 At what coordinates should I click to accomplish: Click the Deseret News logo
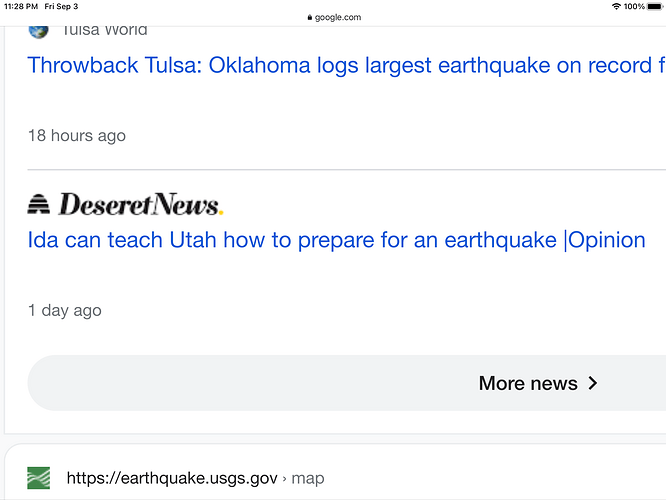point(125,204)
